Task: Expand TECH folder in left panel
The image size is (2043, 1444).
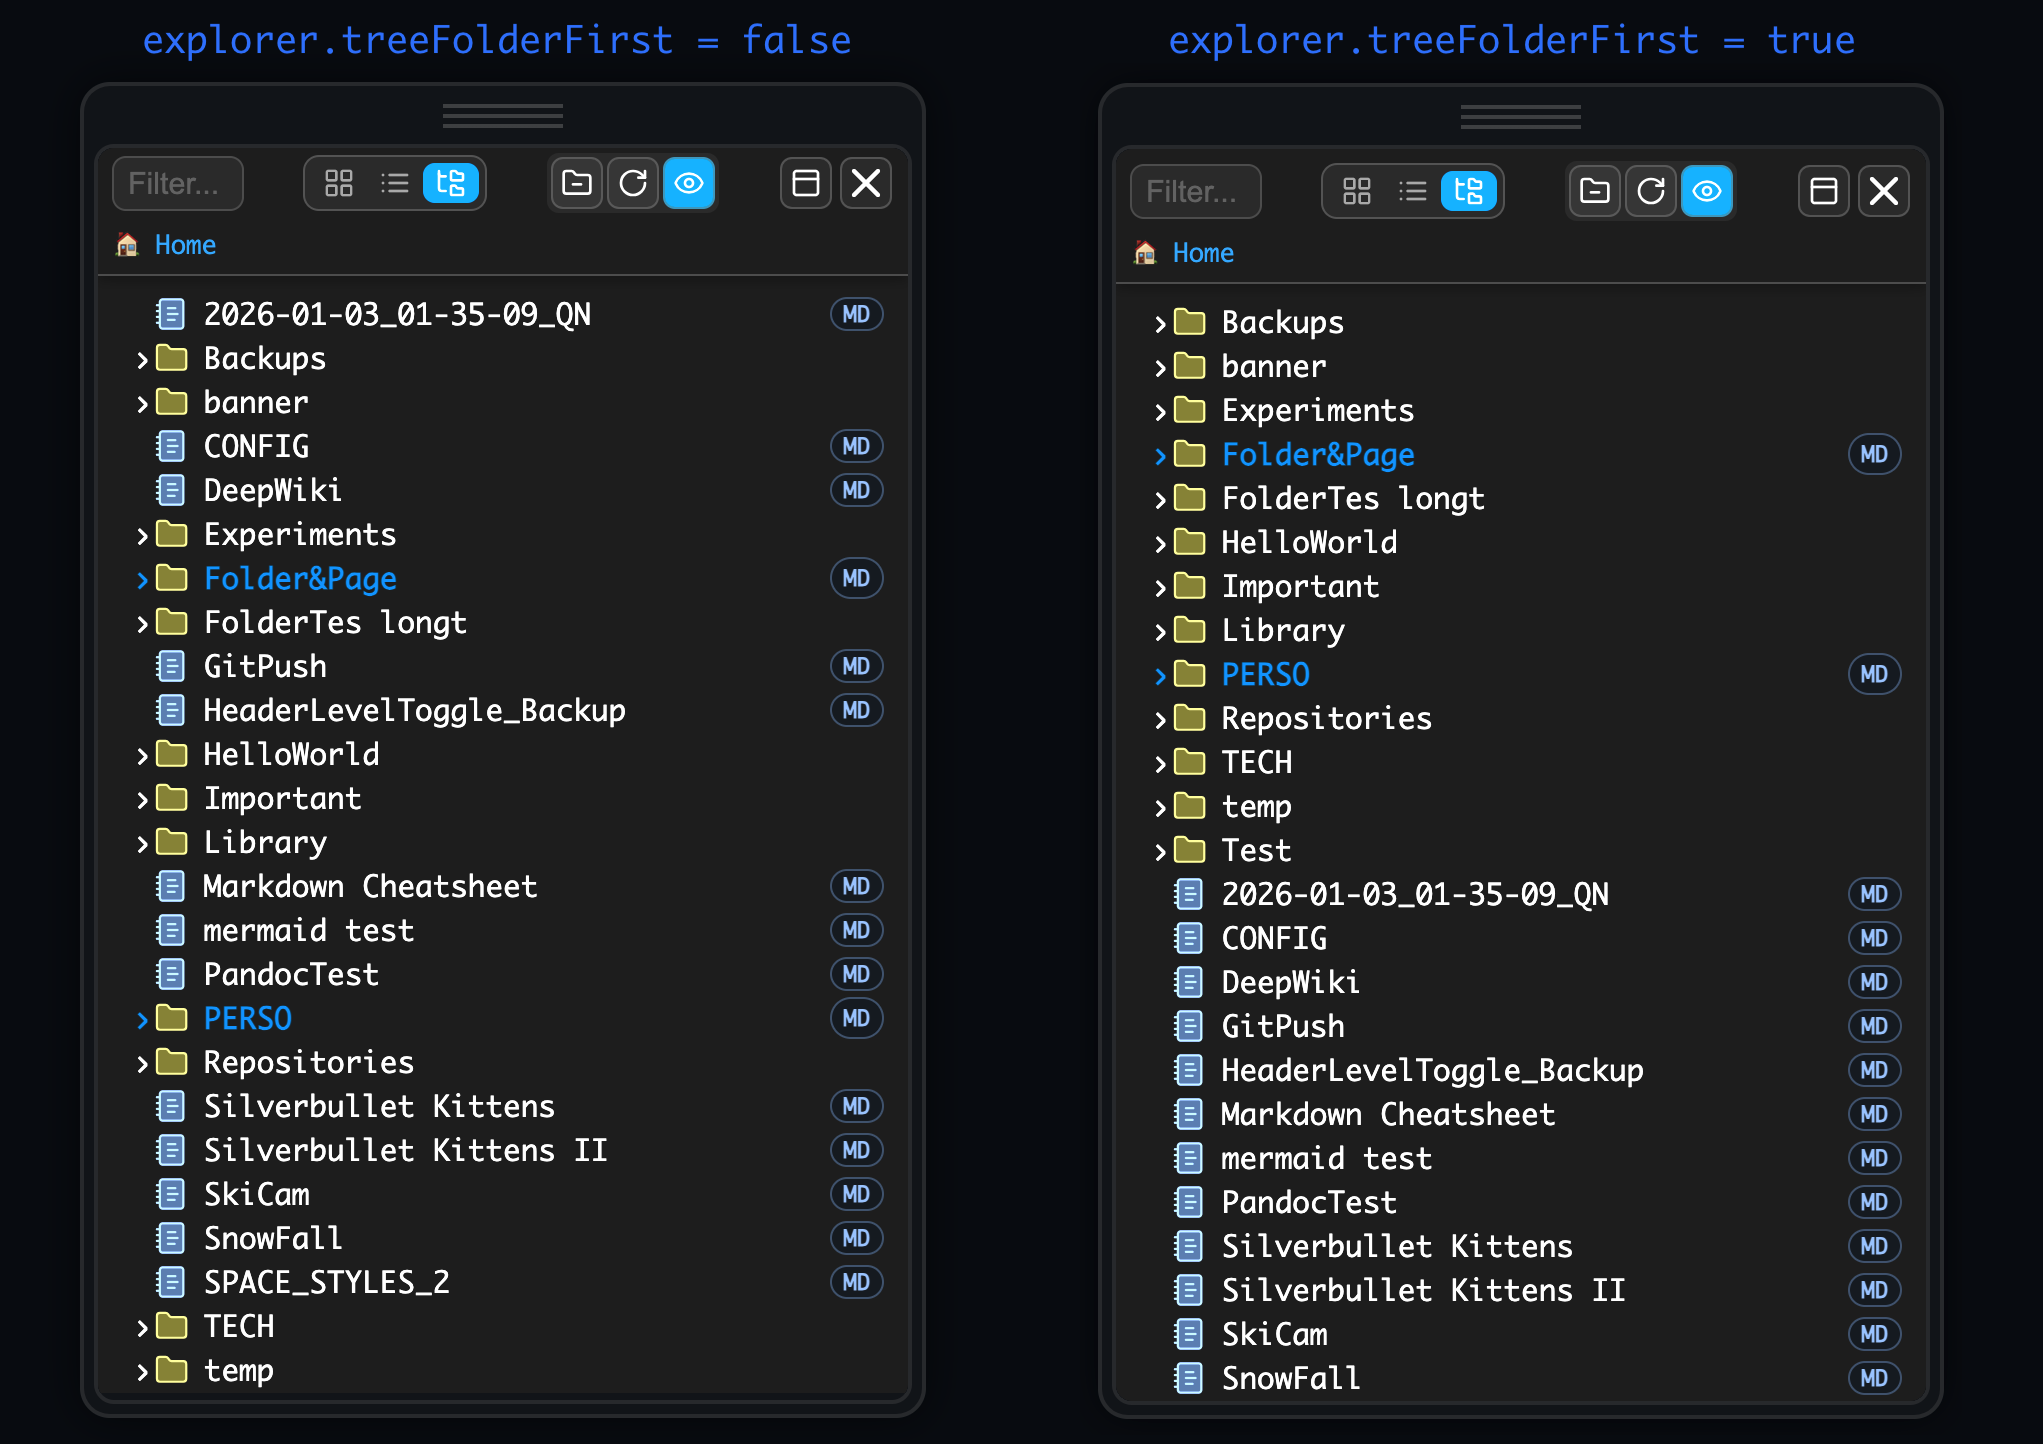Action: click(x=142, y=1327)
